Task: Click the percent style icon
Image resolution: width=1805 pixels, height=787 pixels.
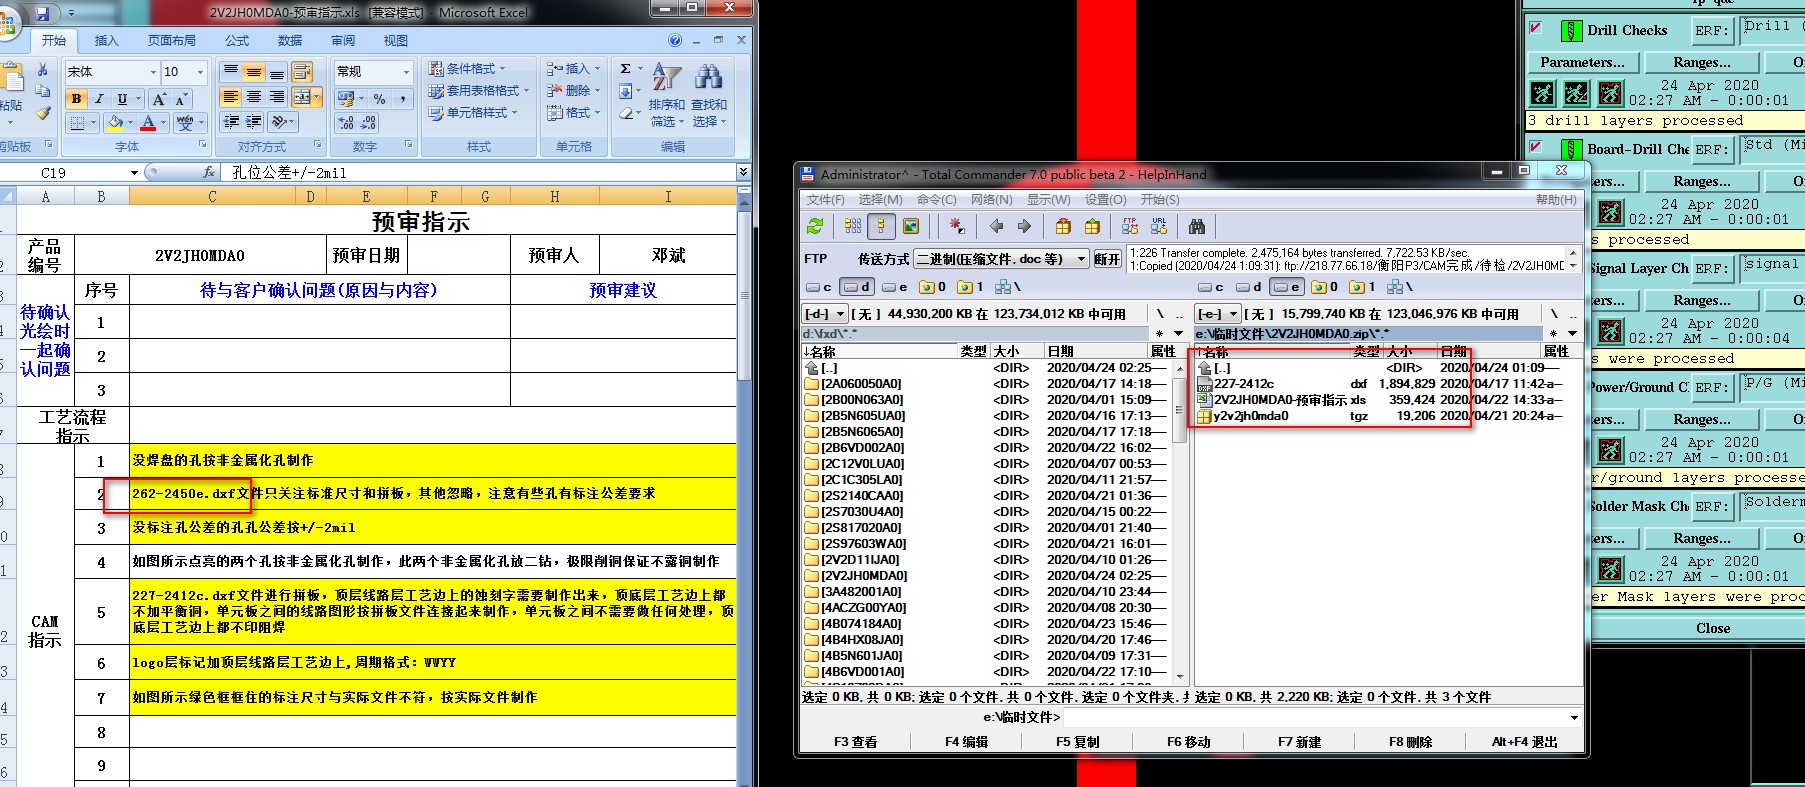Action: pos(379,98)
